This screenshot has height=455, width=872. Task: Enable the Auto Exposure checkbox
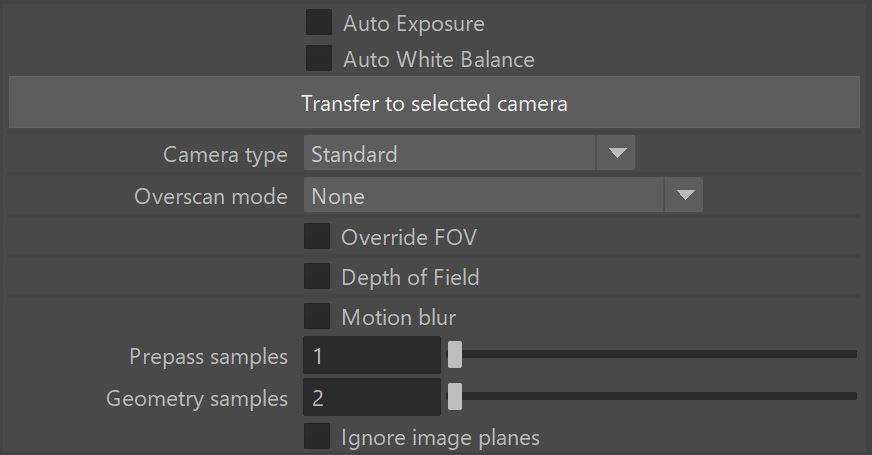coord(319,22)
